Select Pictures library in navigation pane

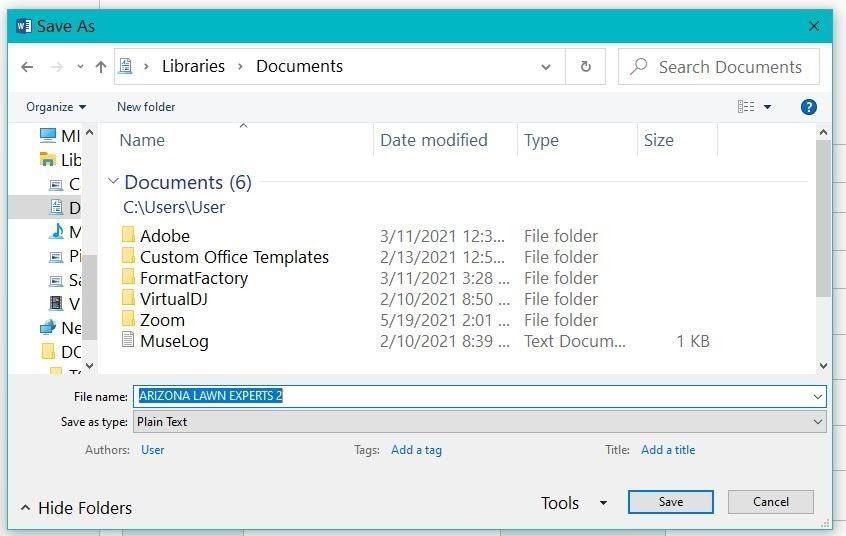[65, 256]
